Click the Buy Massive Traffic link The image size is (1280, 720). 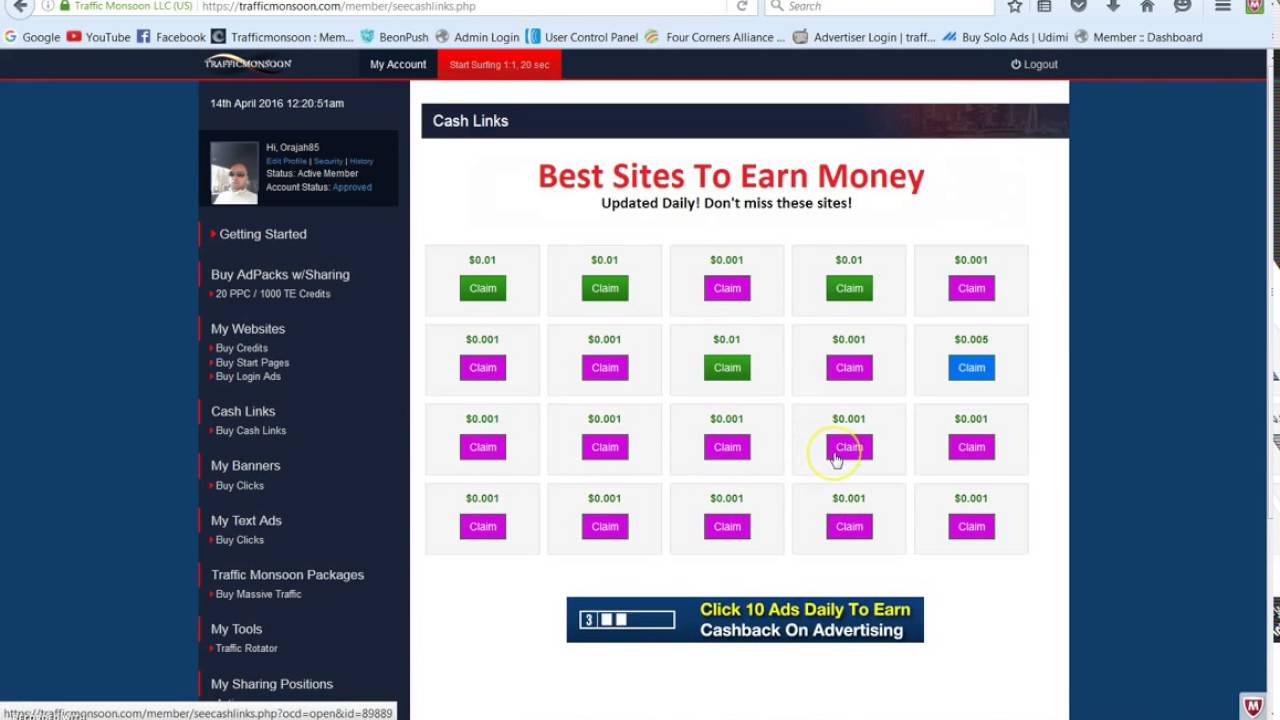258,594
